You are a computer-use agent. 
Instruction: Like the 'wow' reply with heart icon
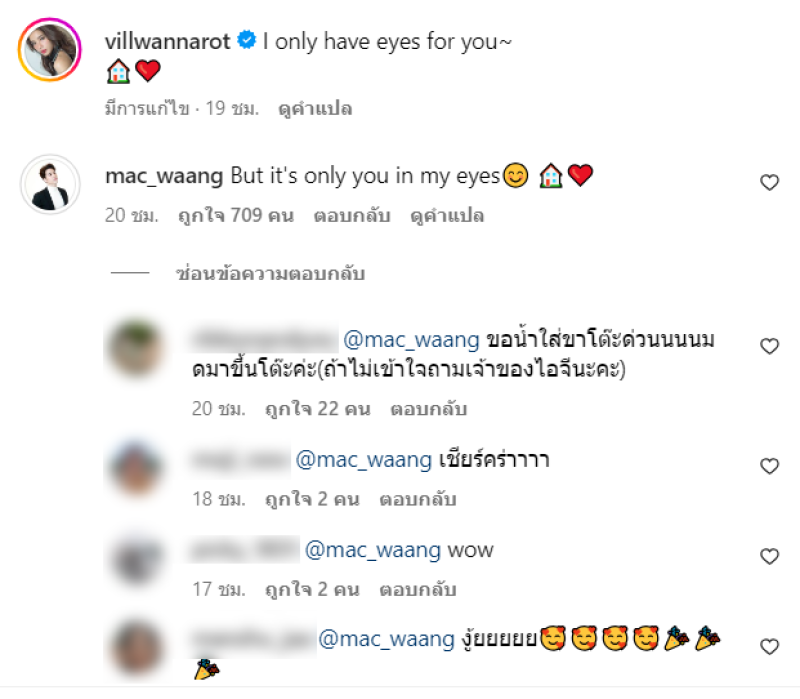pos(769,556)
